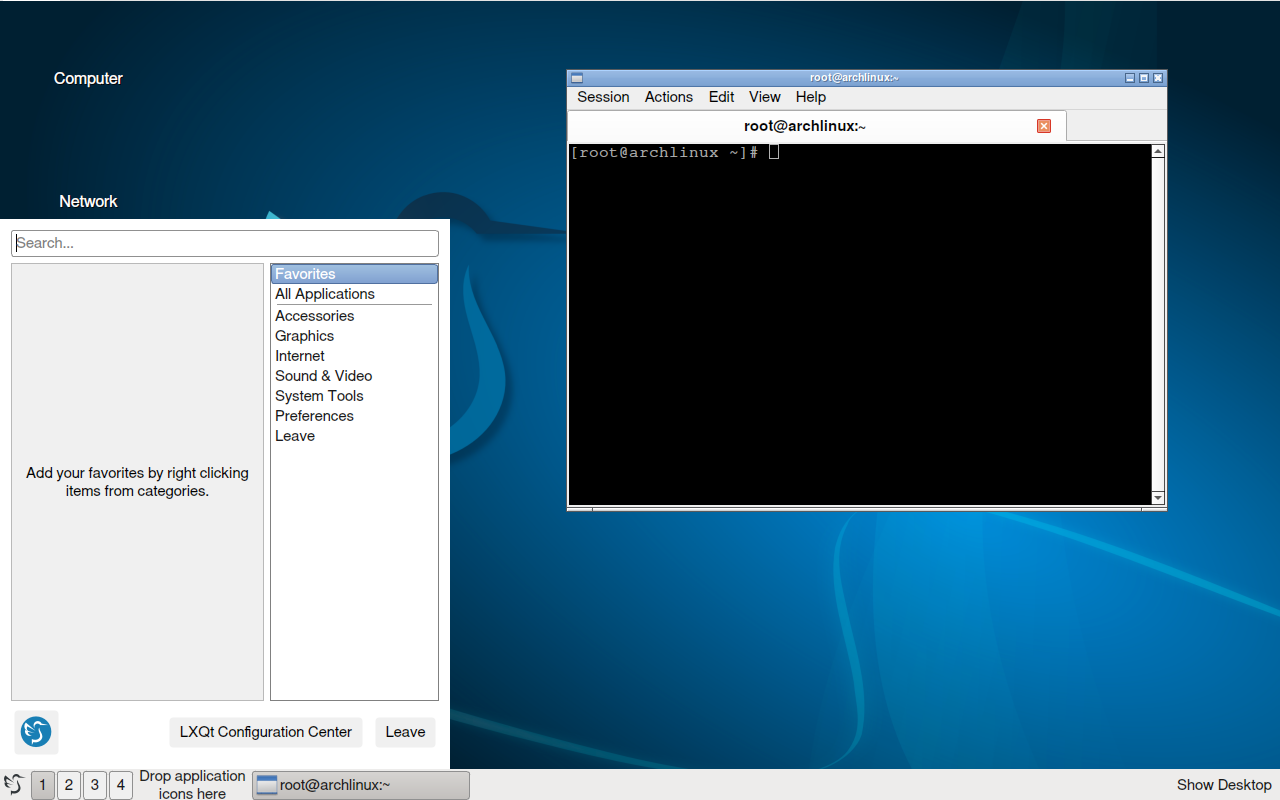
Task: Click the terminal icon on the taskbar button
Action: (267, 785)
